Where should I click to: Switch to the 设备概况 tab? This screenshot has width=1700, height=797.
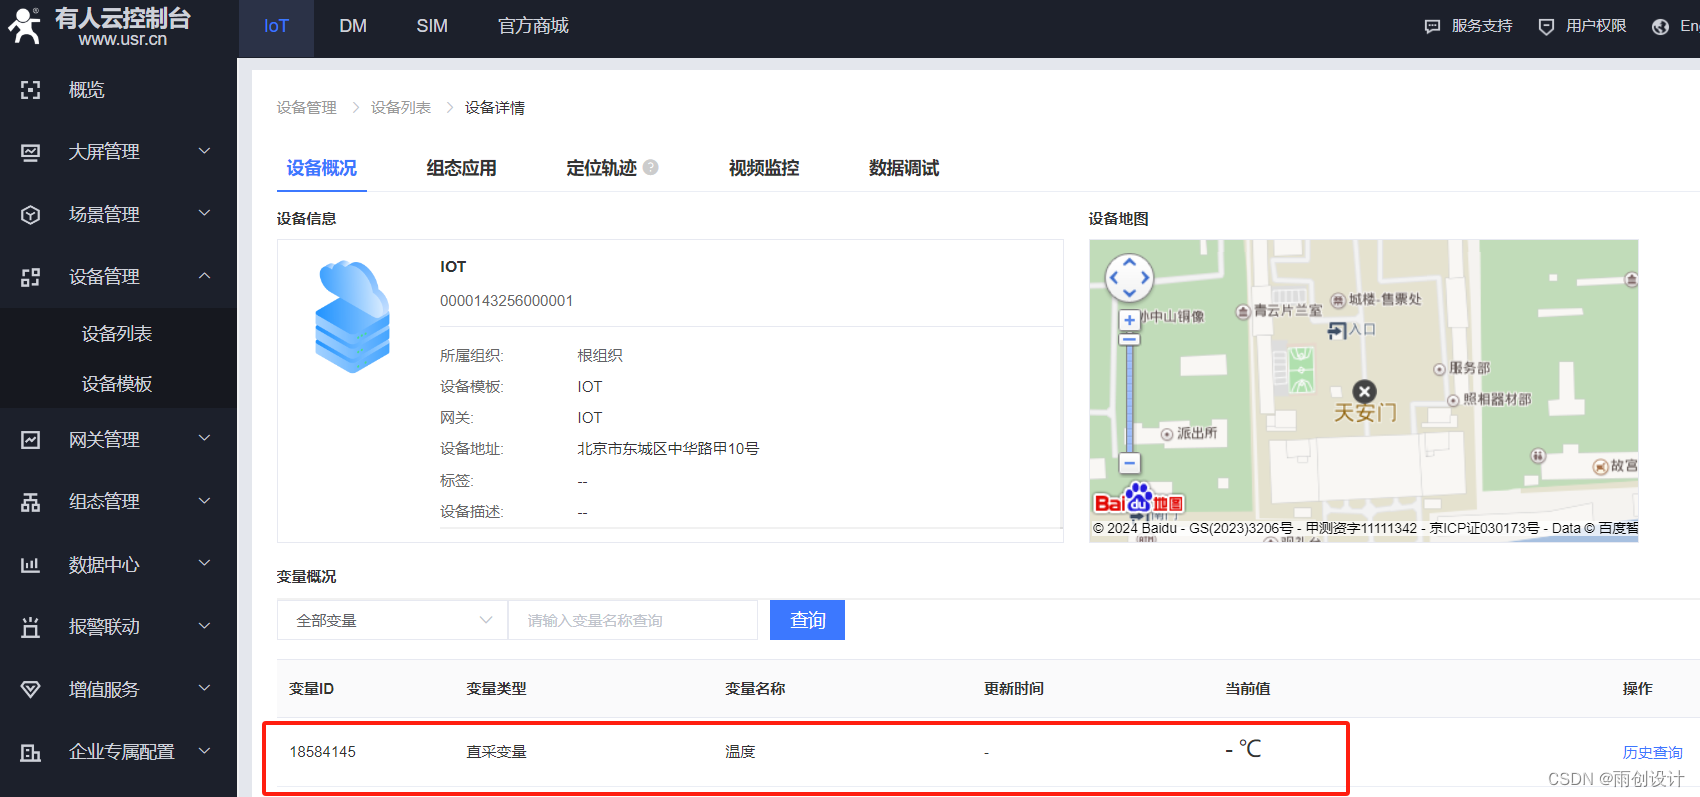(322, 168)
